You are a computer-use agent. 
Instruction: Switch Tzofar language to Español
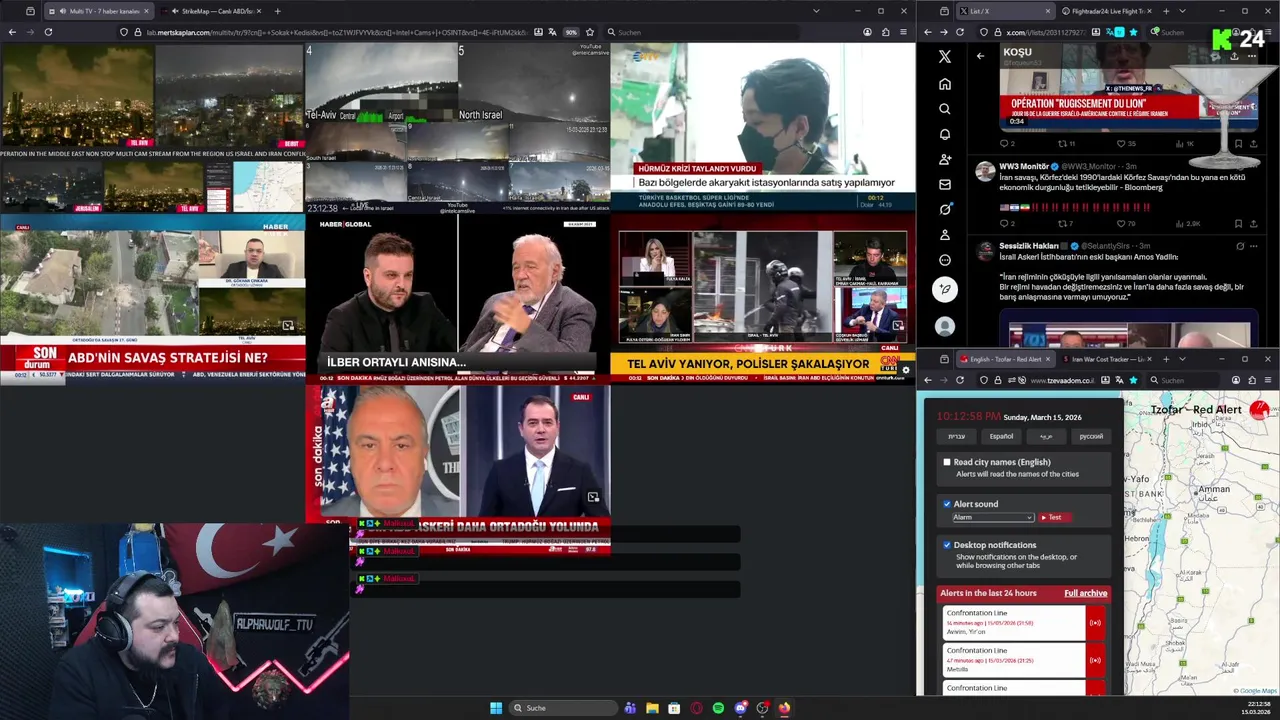(1001, 436)
